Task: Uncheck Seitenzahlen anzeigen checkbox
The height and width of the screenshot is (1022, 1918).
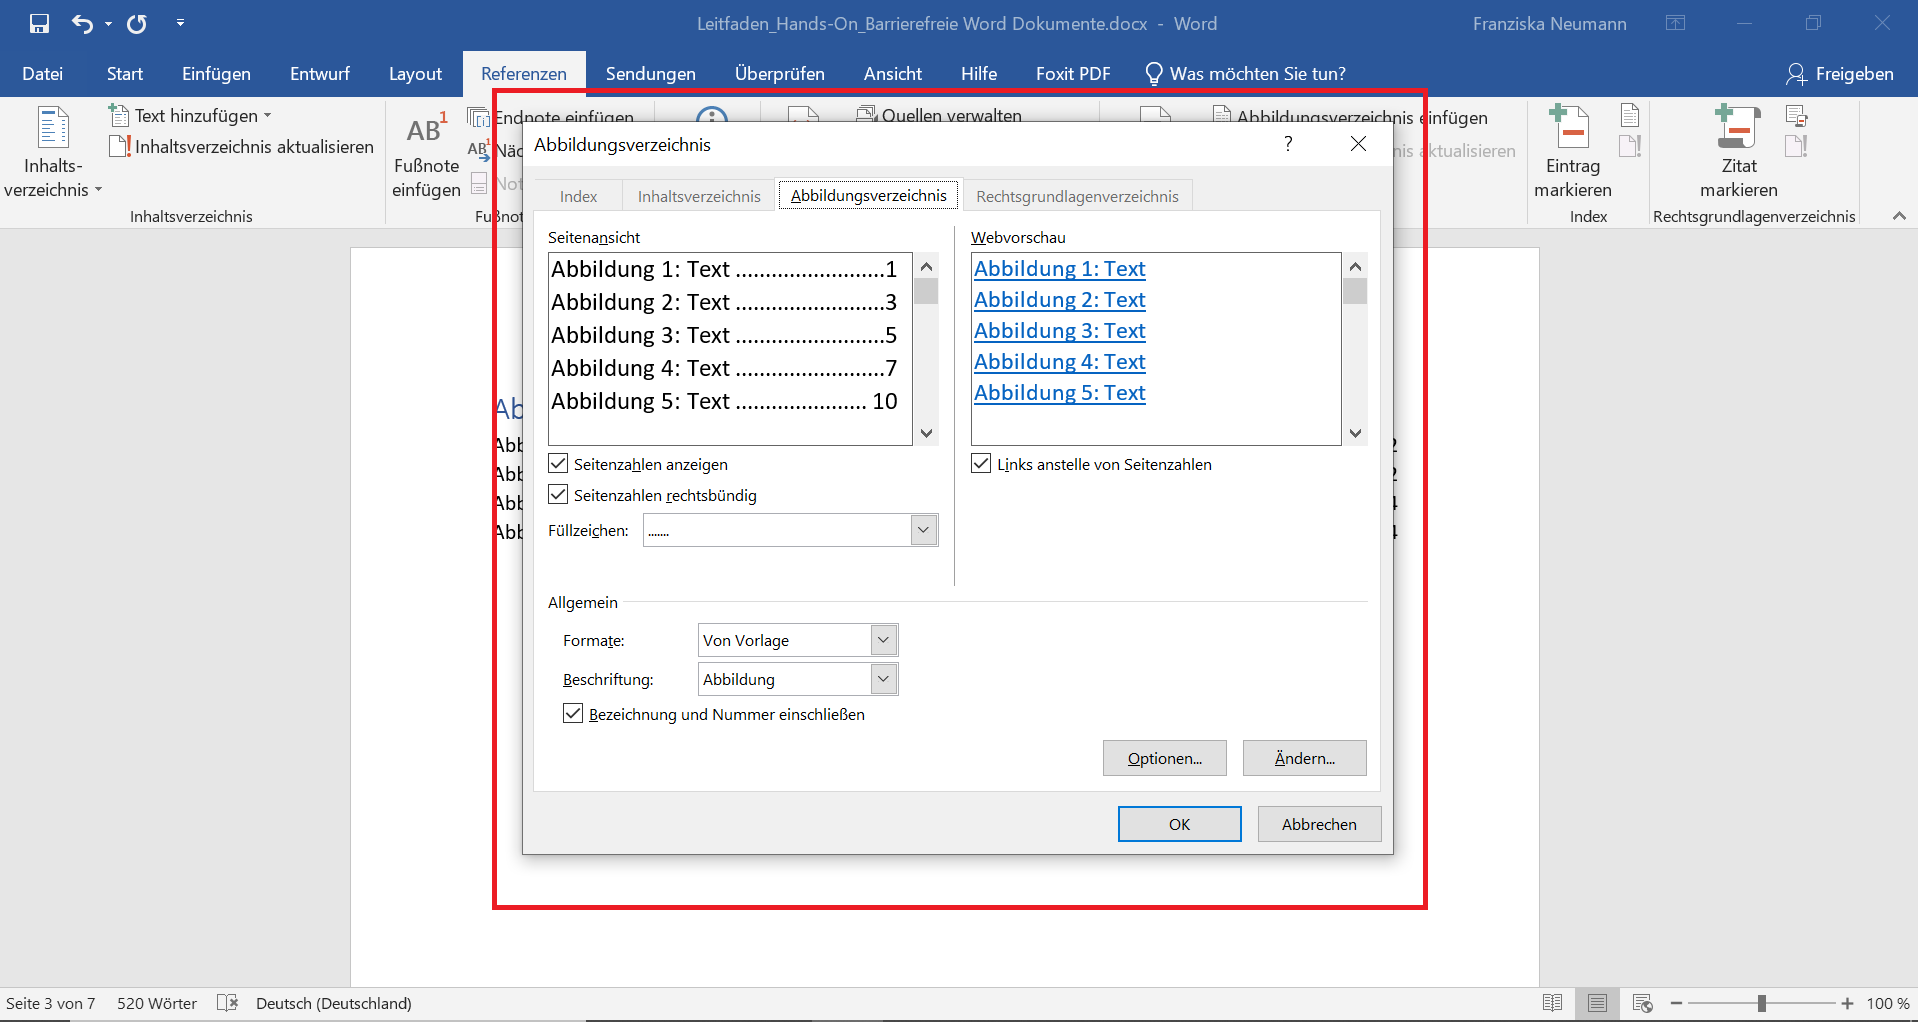Action: [x=559, y=464]
